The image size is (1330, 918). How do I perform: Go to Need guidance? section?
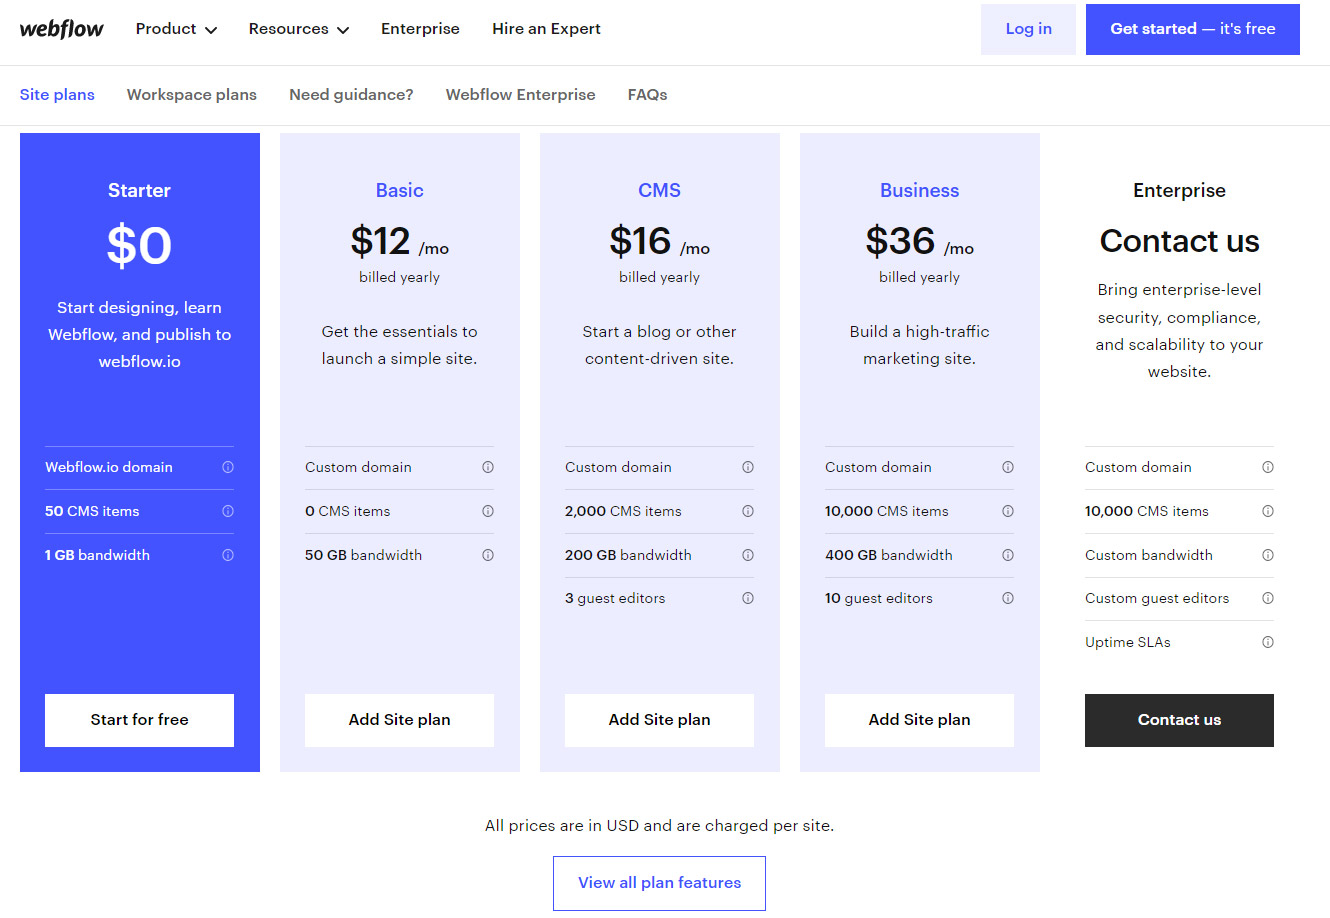tap(351, 95)
